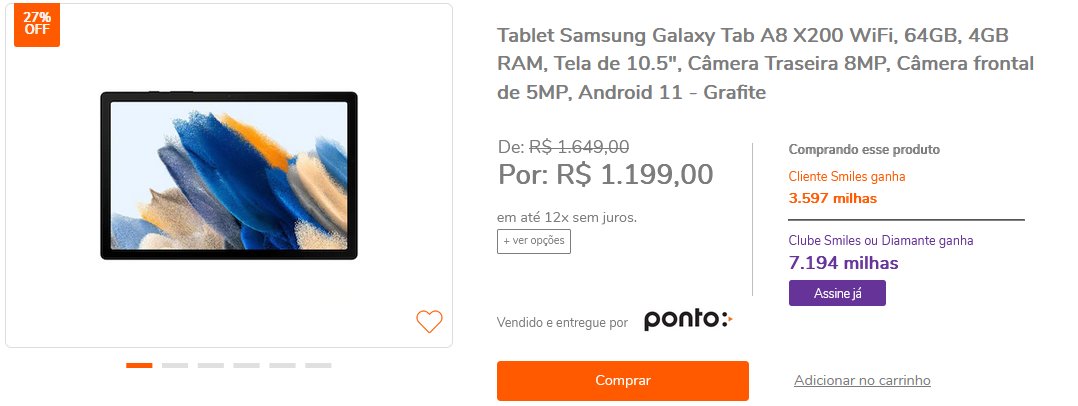Click the 'Por: R$ 1.199,00' price
This screenshot has width=1078, height=406.
pos(606,174)
